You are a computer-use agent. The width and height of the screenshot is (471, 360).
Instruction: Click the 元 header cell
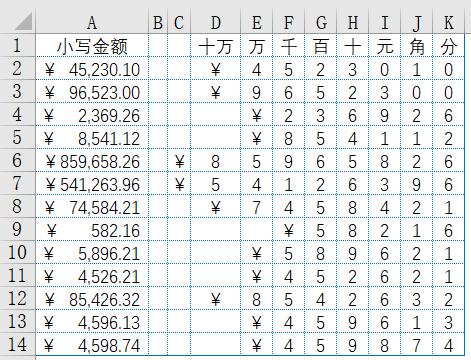tap(384, 46)
